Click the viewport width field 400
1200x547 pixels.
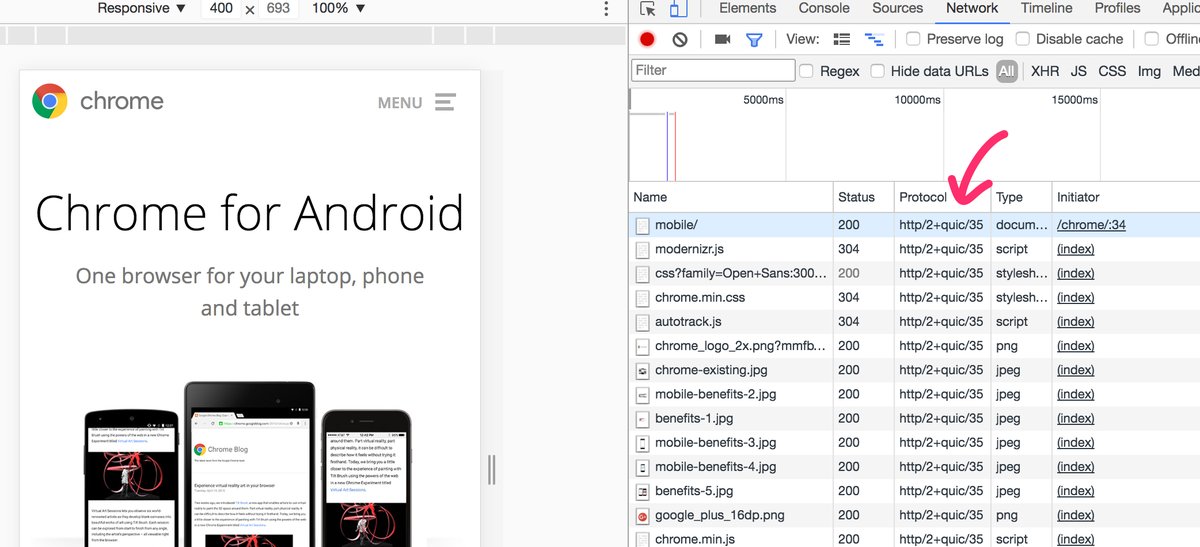[x=221, y=8]
